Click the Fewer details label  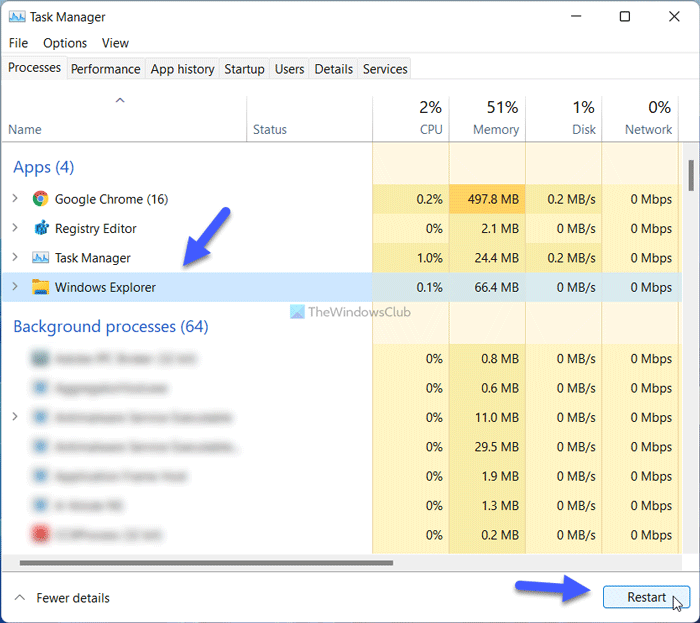[x=73, y=598]
